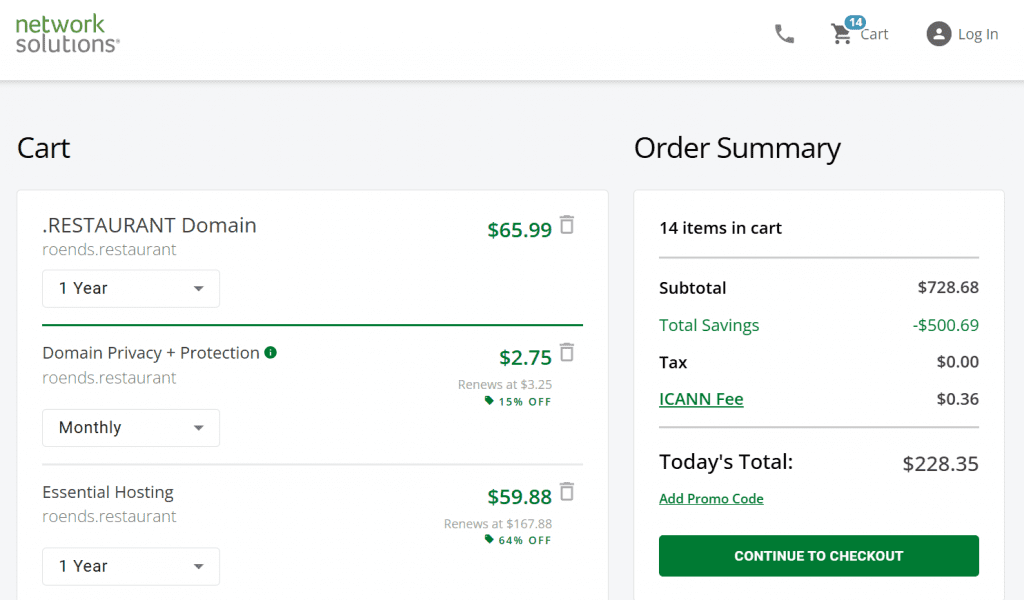Click the Continue to Checkout button

818,556
